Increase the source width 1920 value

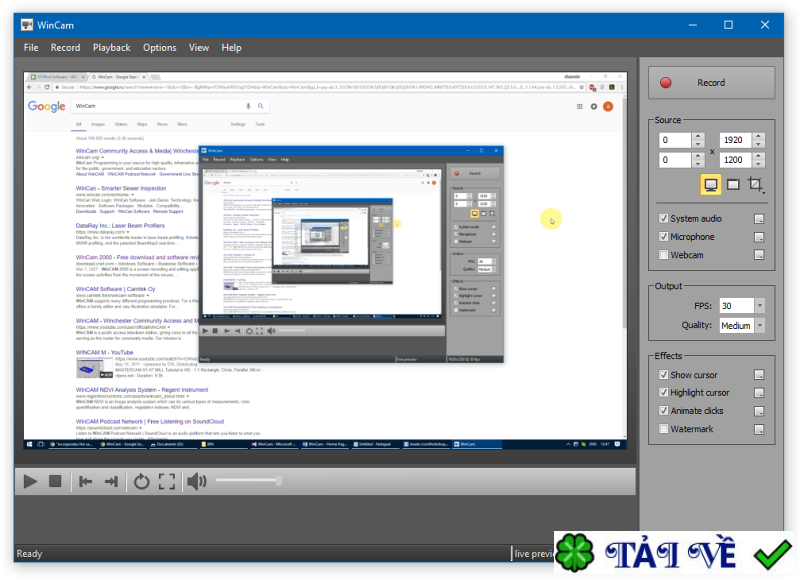(x=759, y=136)
